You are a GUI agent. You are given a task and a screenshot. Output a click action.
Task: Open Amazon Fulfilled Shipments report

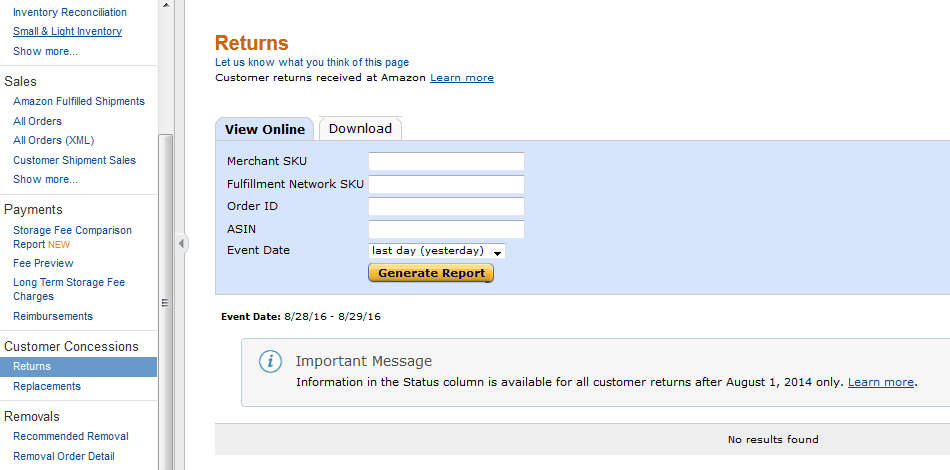(x=79, y=102)
